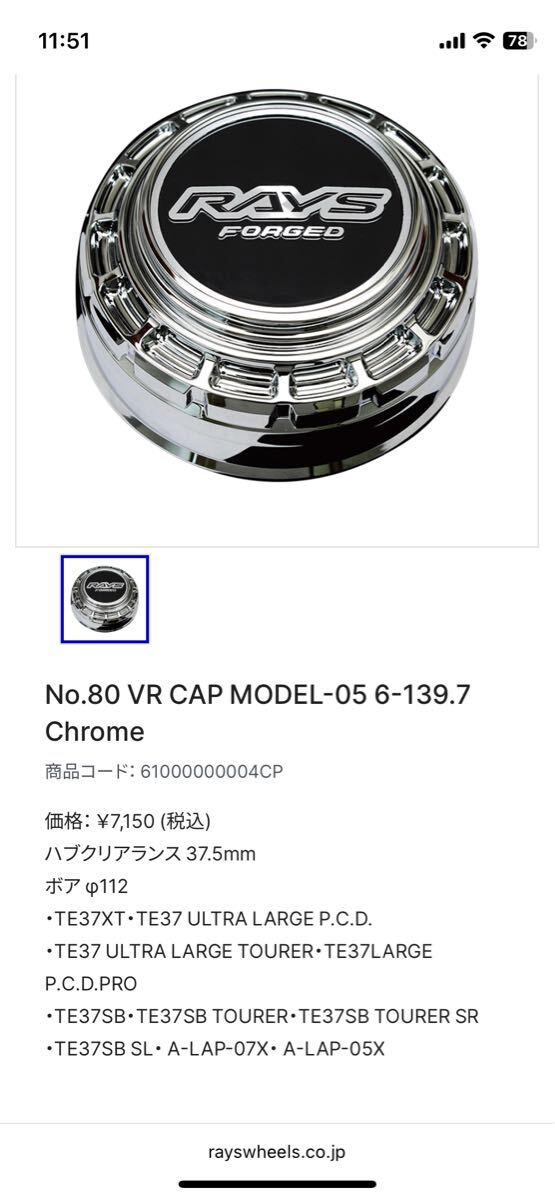Tap the price ¥7,150 text
Screen dimensions: 555x1200
point(128,821)
